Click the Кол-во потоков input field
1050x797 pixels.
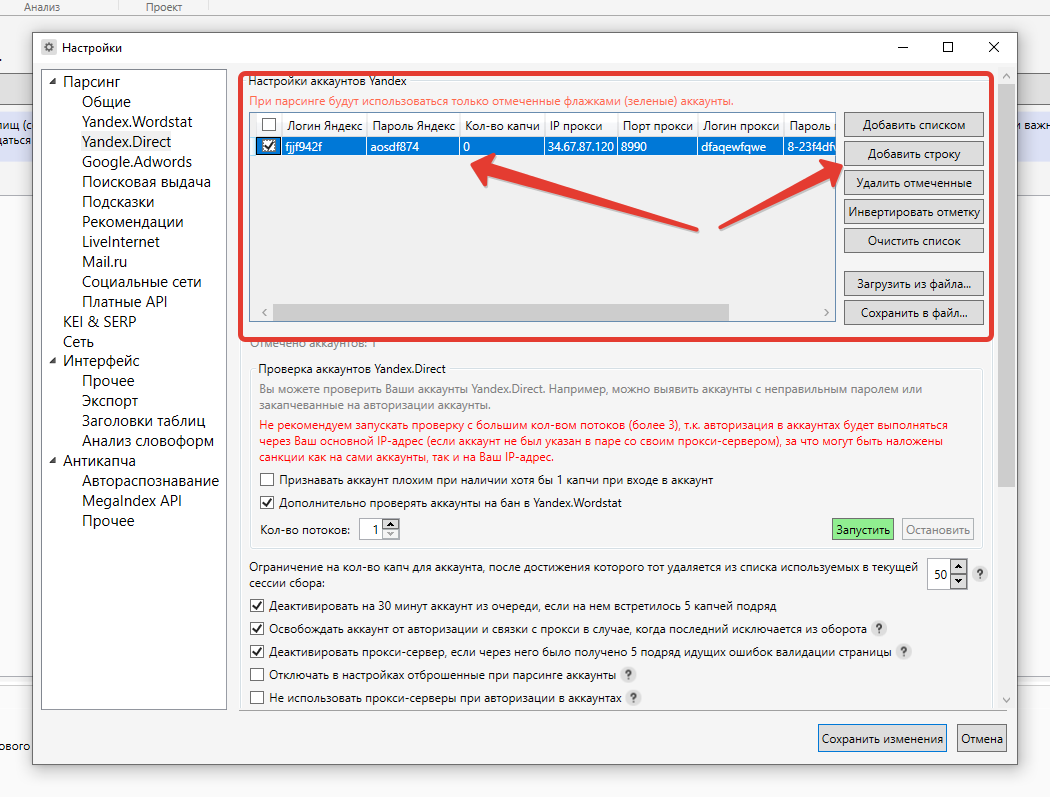tap(371, 530)
